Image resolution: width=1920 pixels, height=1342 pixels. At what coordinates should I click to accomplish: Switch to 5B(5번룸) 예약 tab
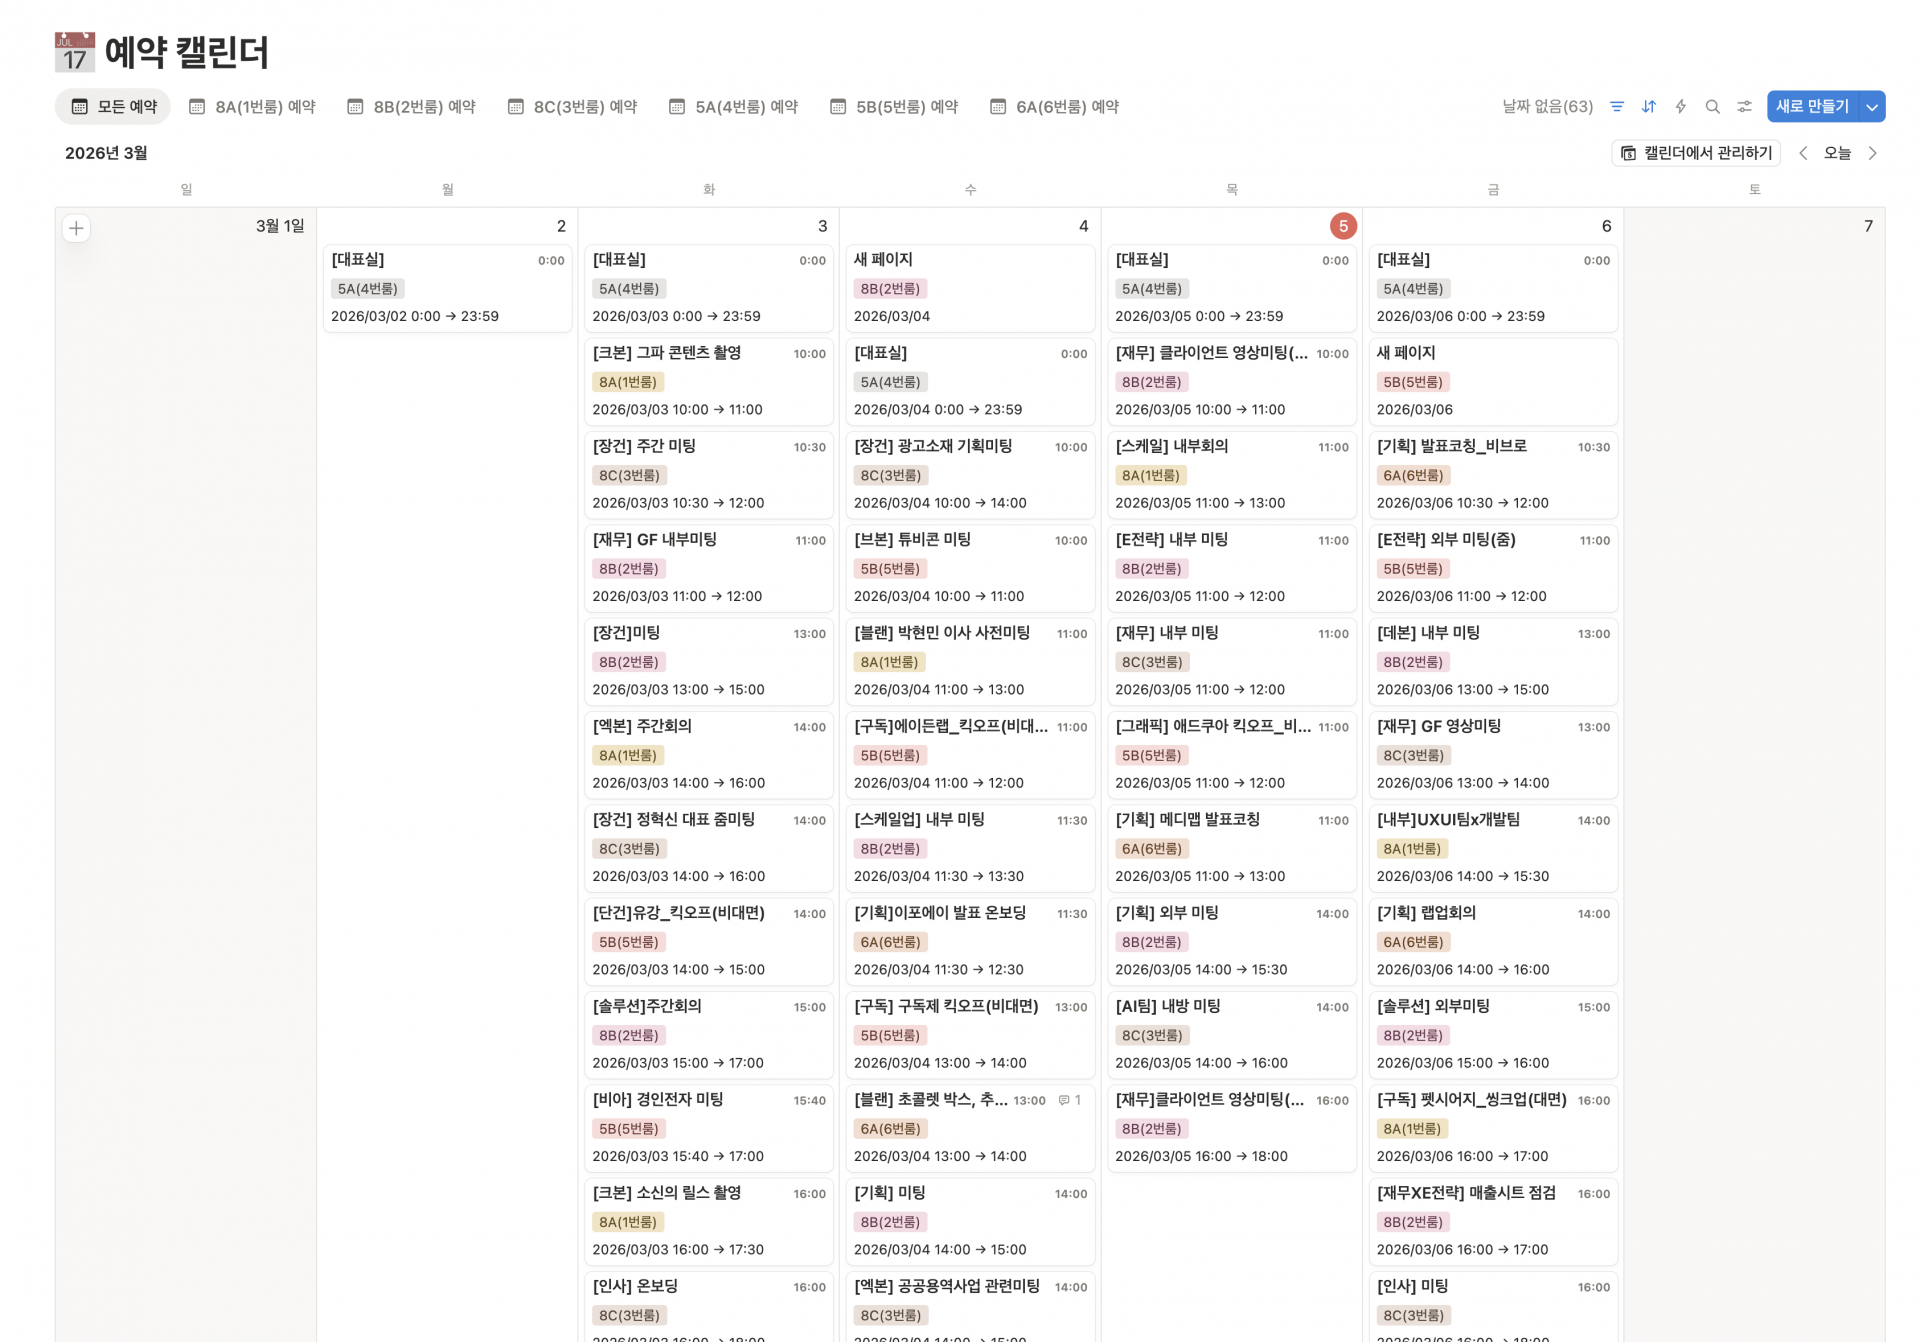click(x=894, y=106)
